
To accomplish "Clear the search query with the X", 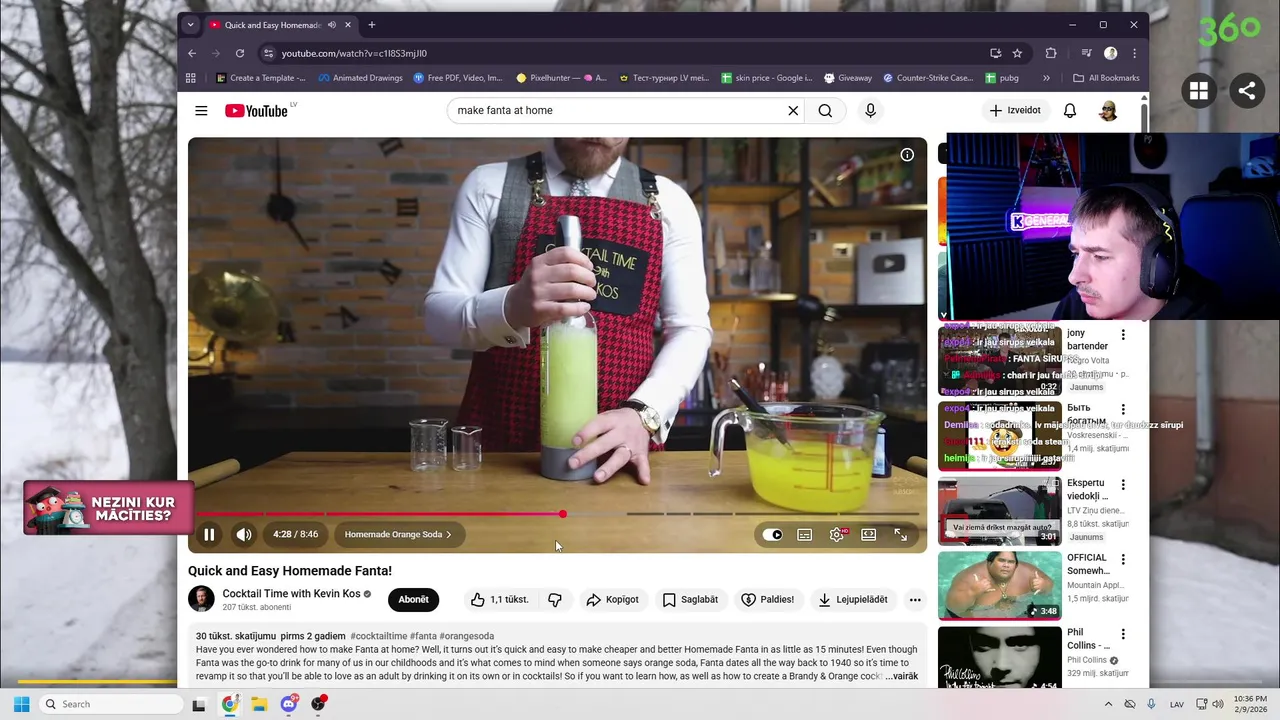I will pos(793,111).
